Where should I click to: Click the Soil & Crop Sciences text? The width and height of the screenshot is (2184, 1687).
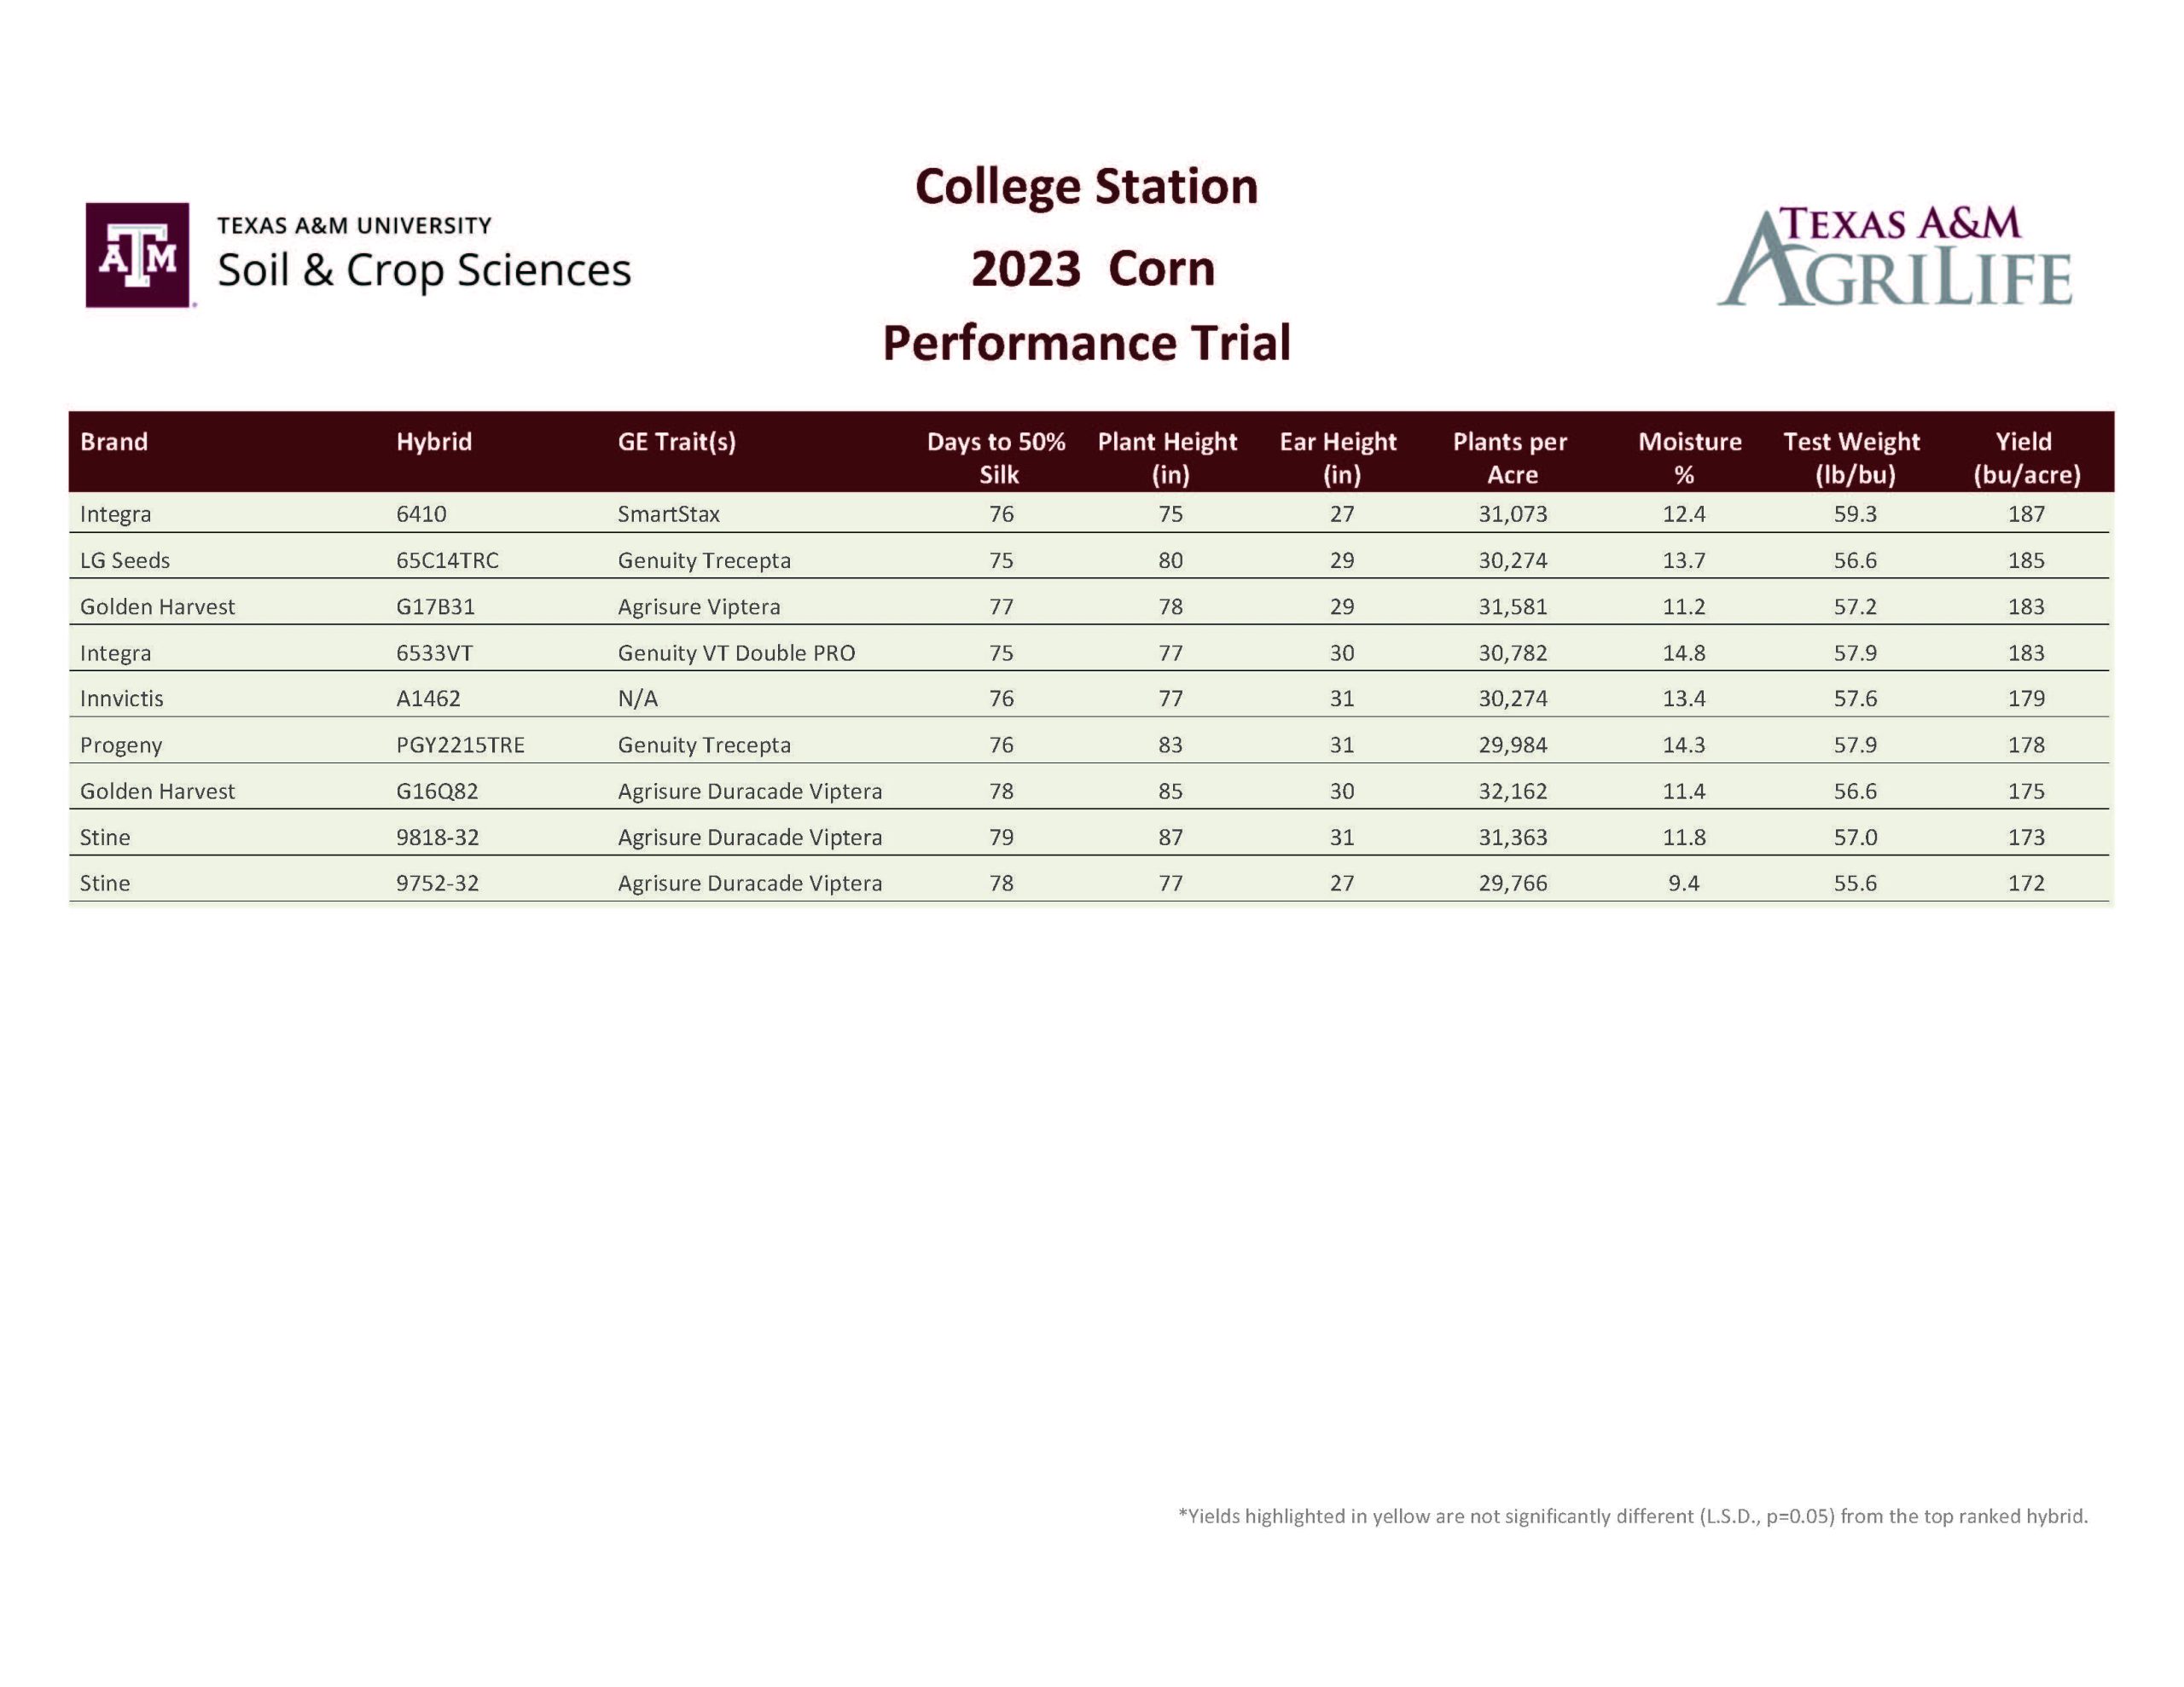click(424, 270)
